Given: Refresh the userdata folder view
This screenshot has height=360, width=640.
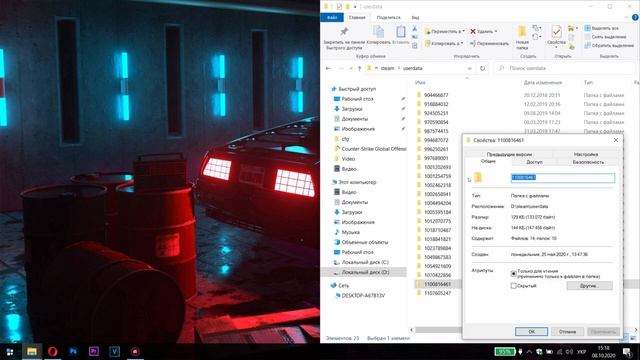Looking at the screenshot, I should [x=482, y=68].
